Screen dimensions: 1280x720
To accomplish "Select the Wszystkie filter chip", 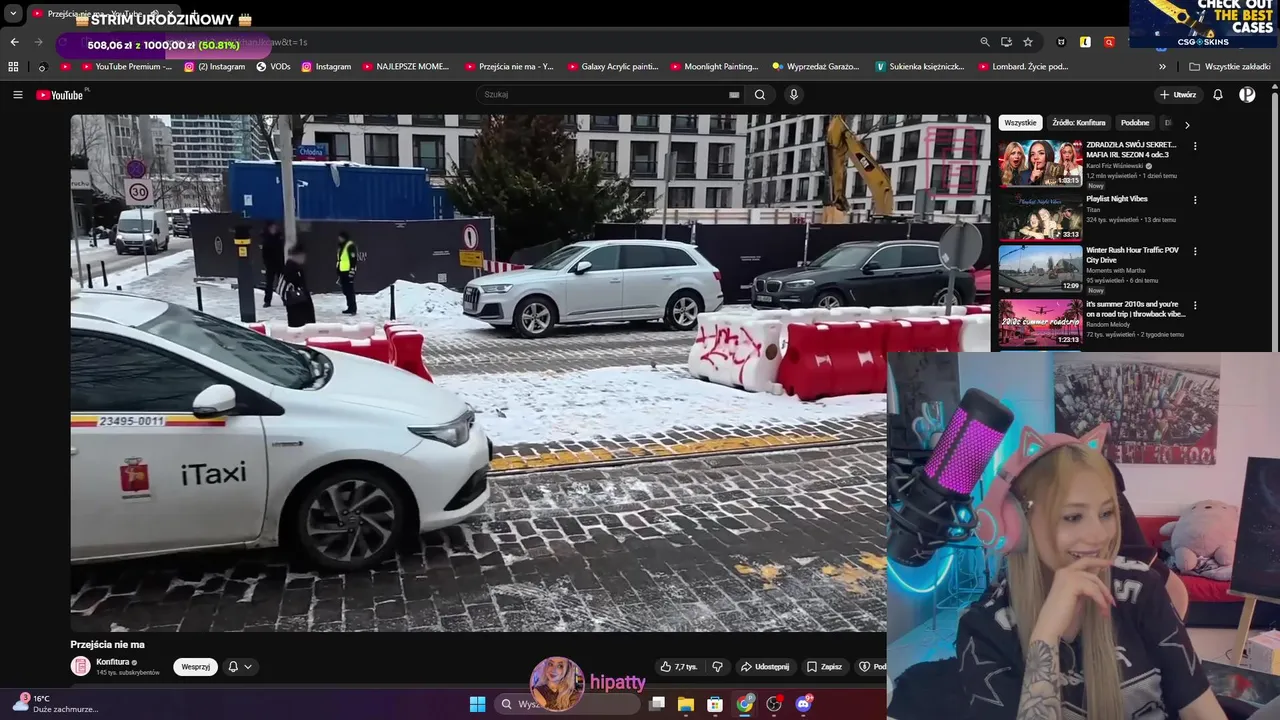I will coord(1020,123).
